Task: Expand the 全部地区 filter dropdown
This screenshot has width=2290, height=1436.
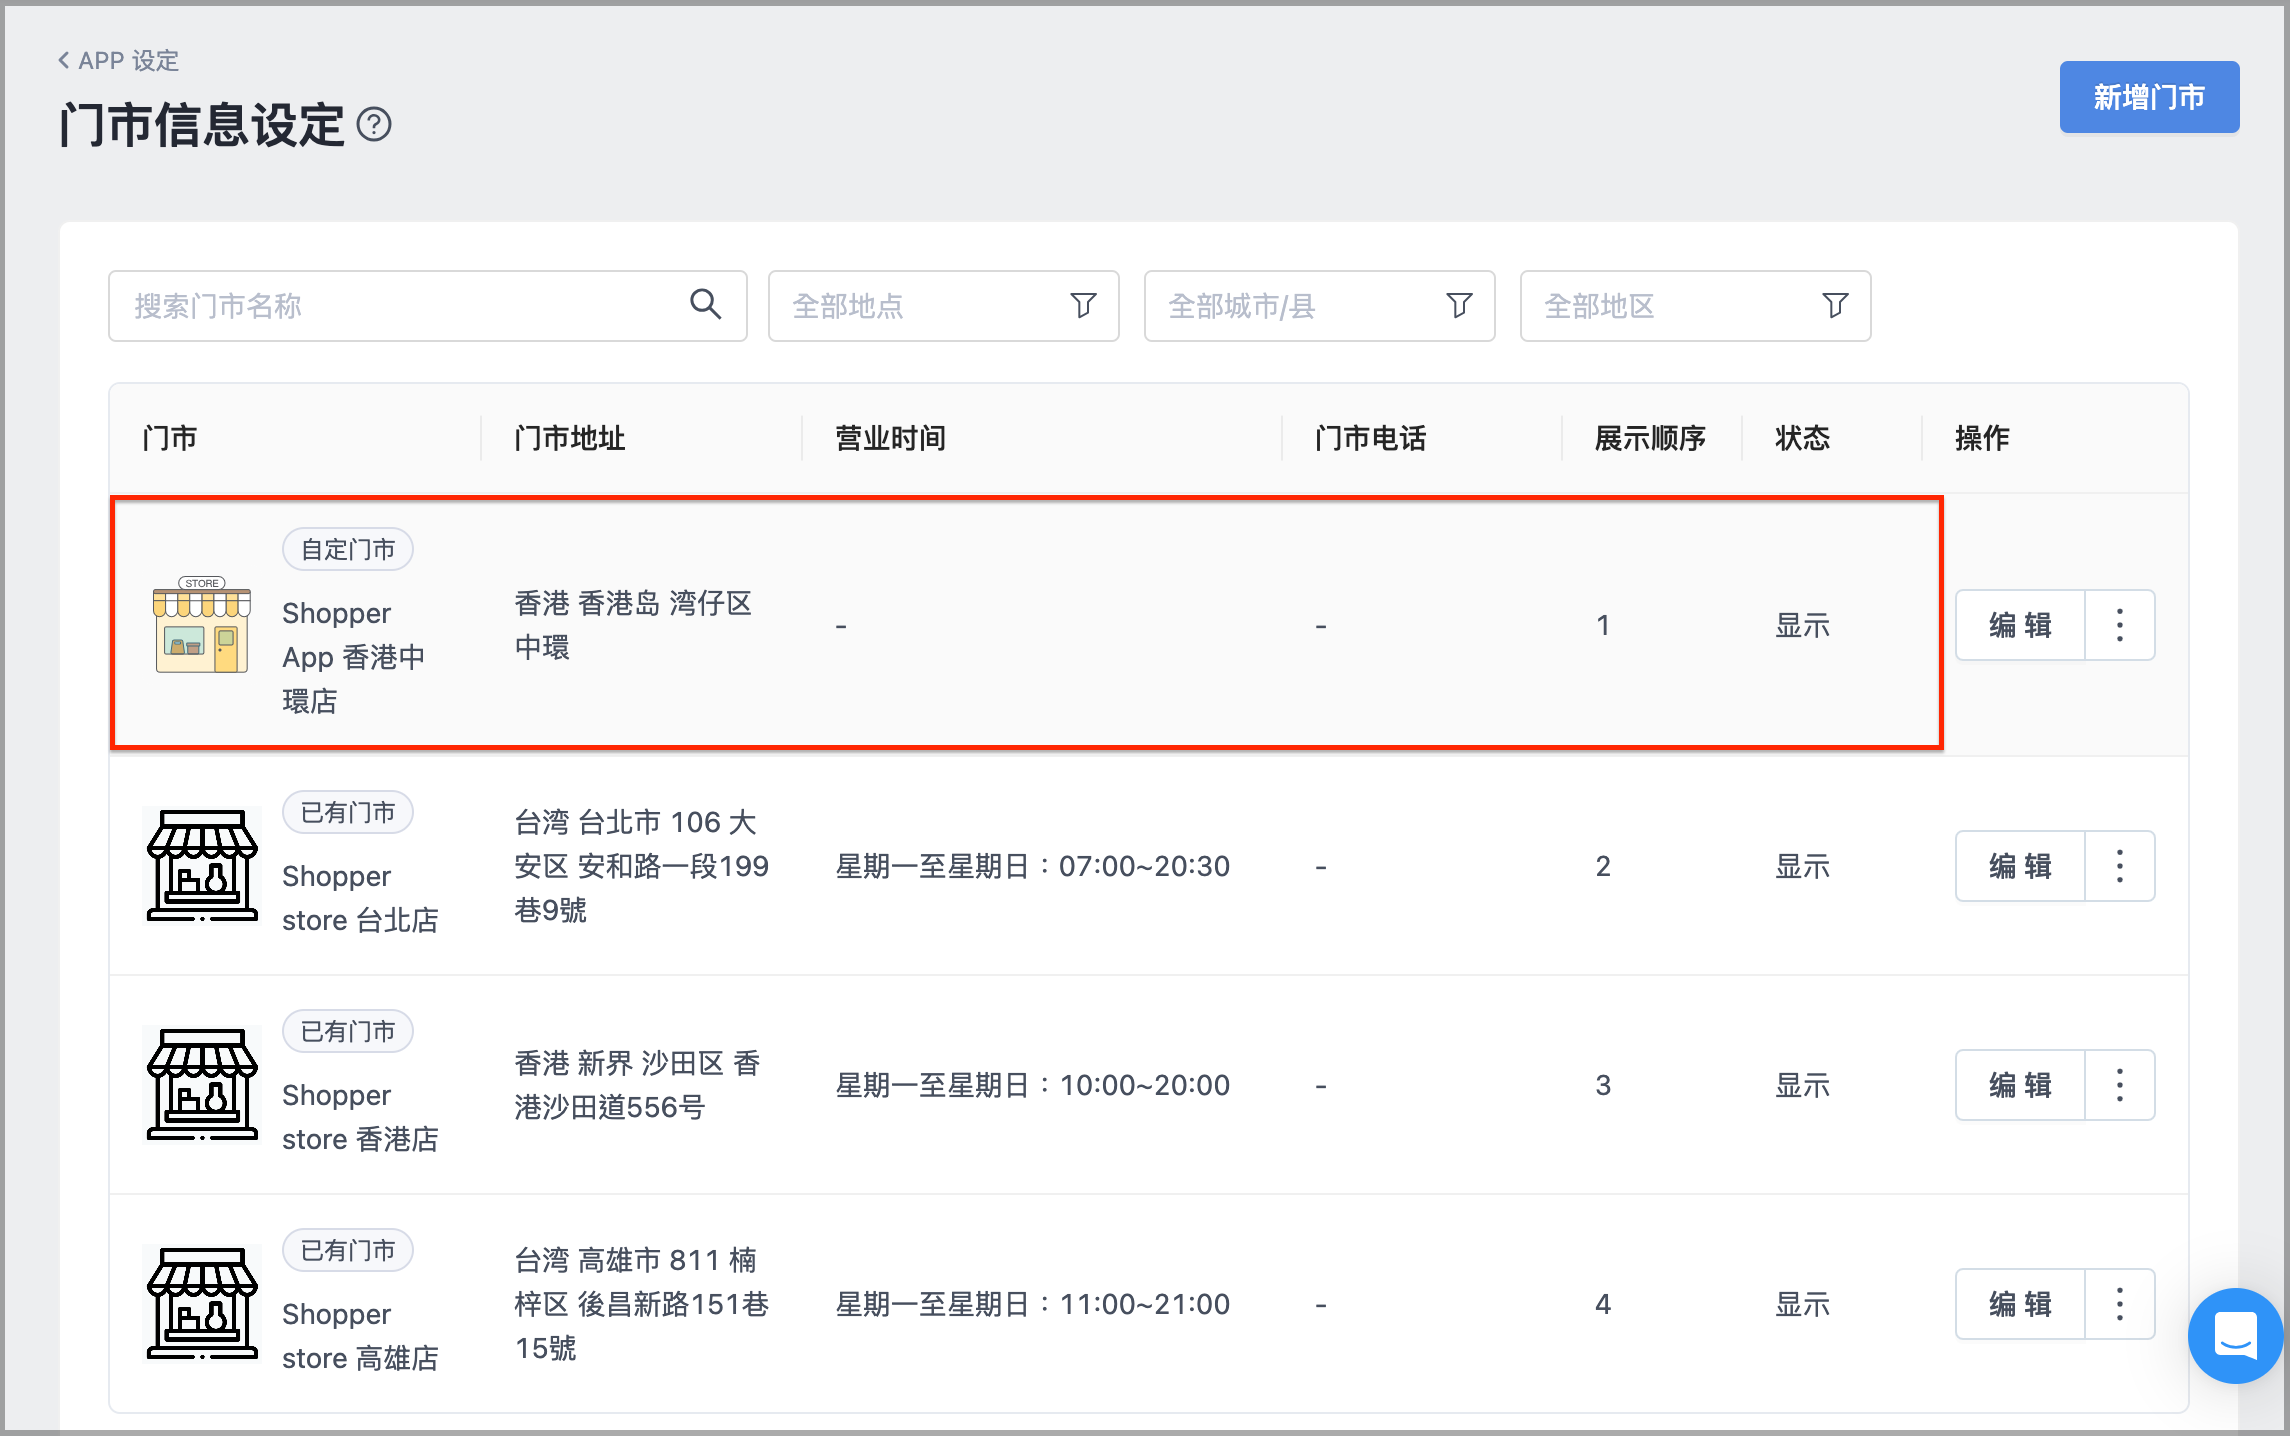Action: [x=1695, y=306]
